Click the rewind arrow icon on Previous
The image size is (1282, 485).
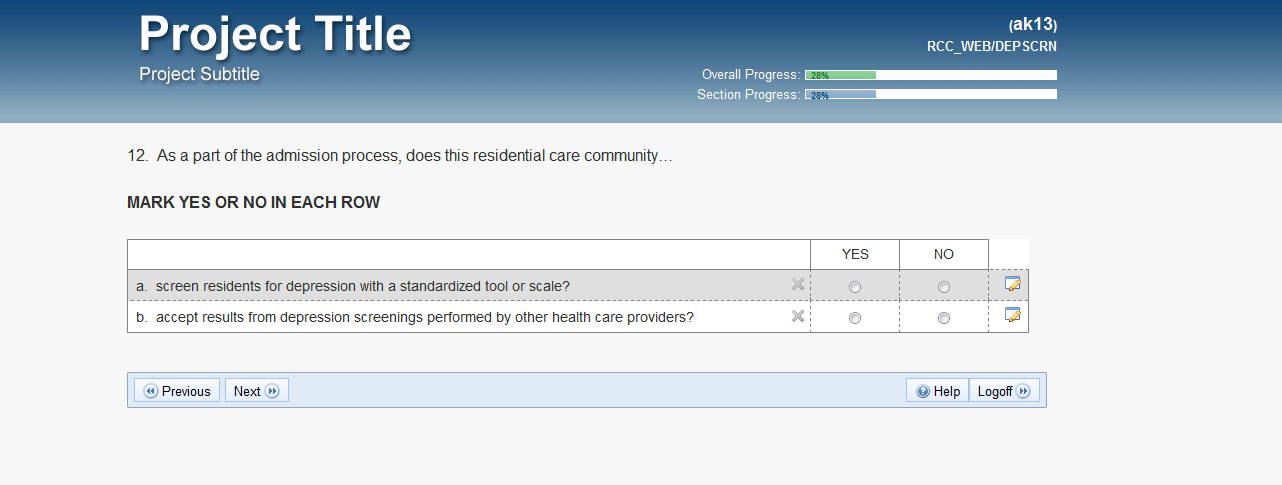coord(151,391)
